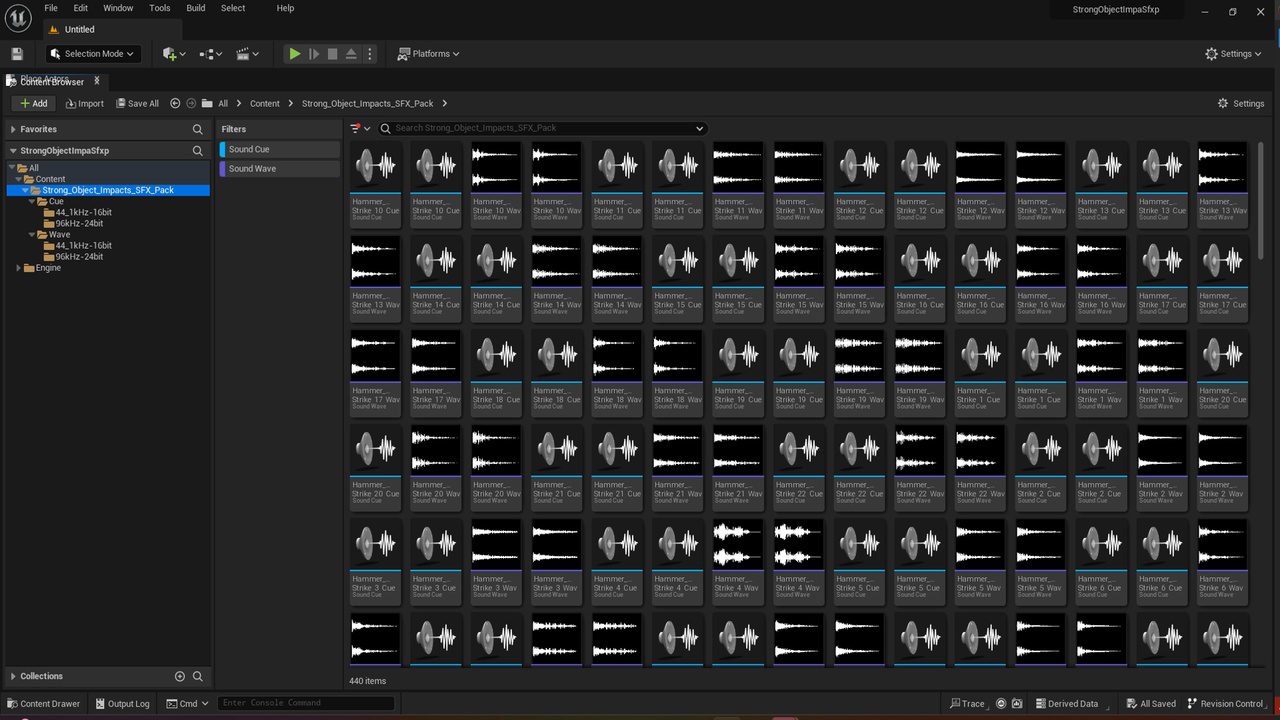1280x720 pixels.
Task: Add a new collection with plus icon
Action: click(180, 676)
